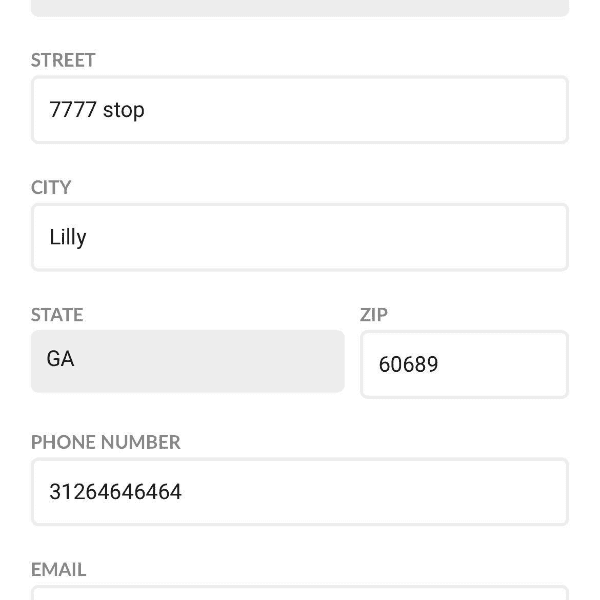The height and width of the screenshot is (600, 600).
Task: Click the 'GA' state value
Action: pyautogui.click(x=60, y=359)
